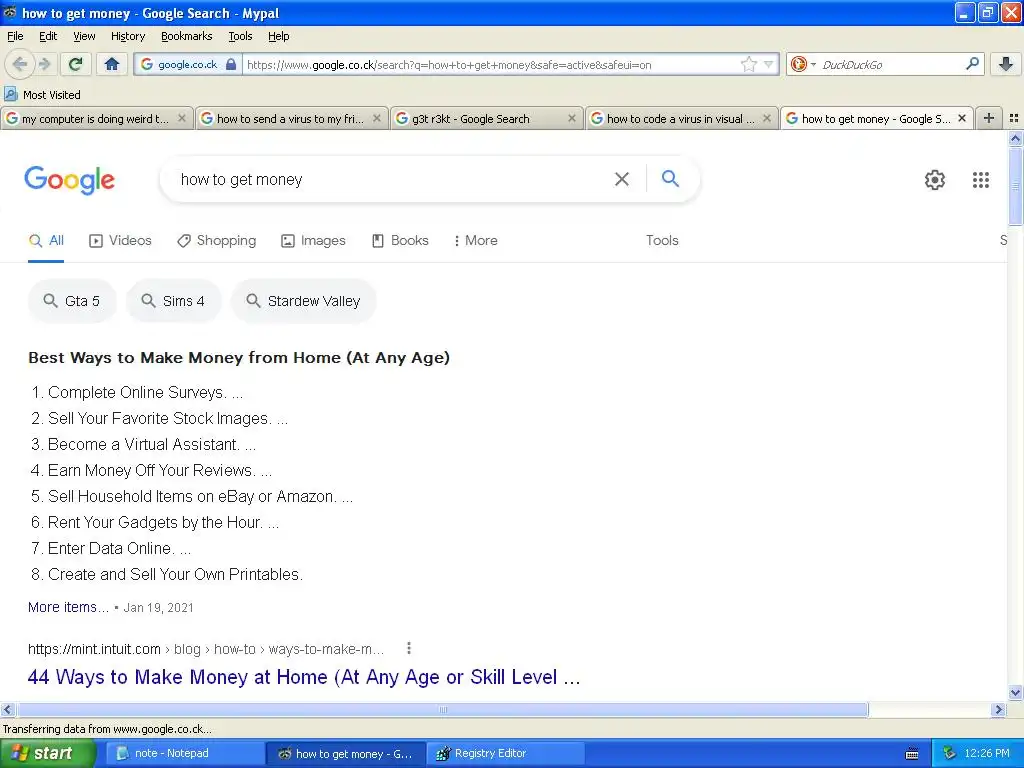1024x768 pixels.
Task: Switch to Registry Editor in the taskbar
Action: pos(505,753)
